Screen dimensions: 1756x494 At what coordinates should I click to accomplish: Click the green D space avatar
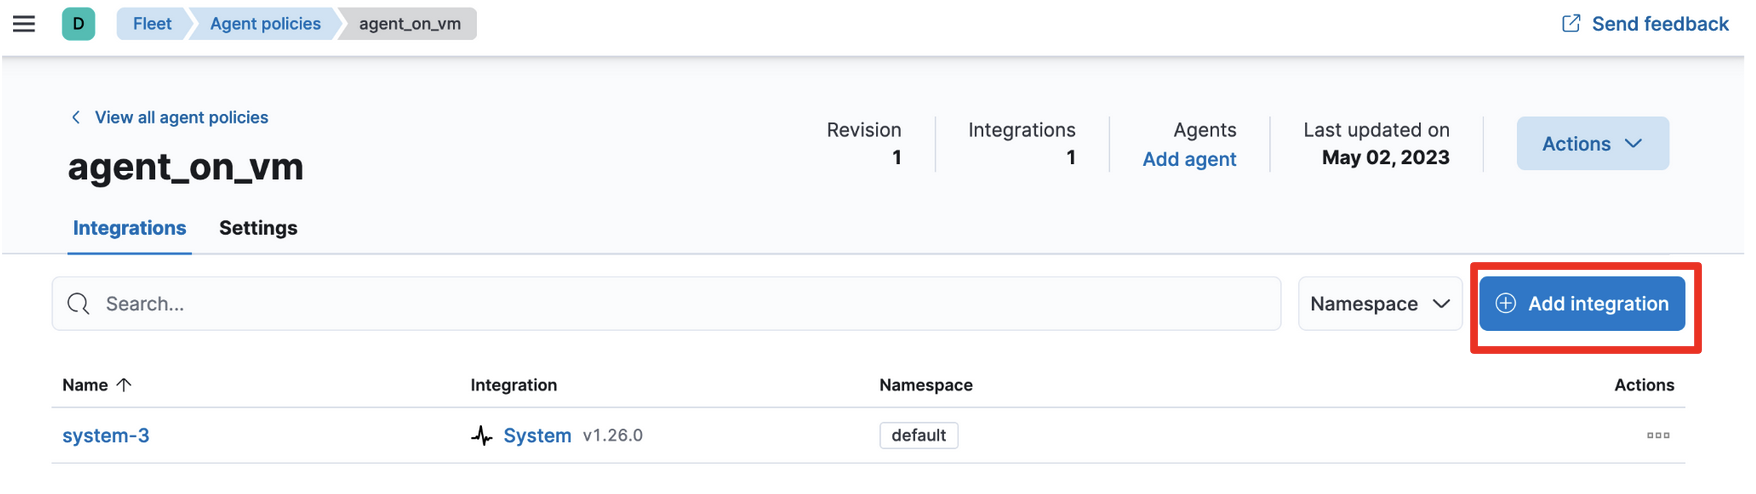click(78, 24)
